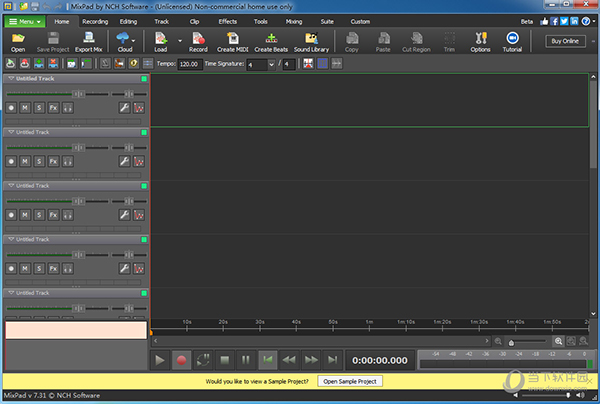
Task: Open the Track tab
Action: (x=161, y=22)
